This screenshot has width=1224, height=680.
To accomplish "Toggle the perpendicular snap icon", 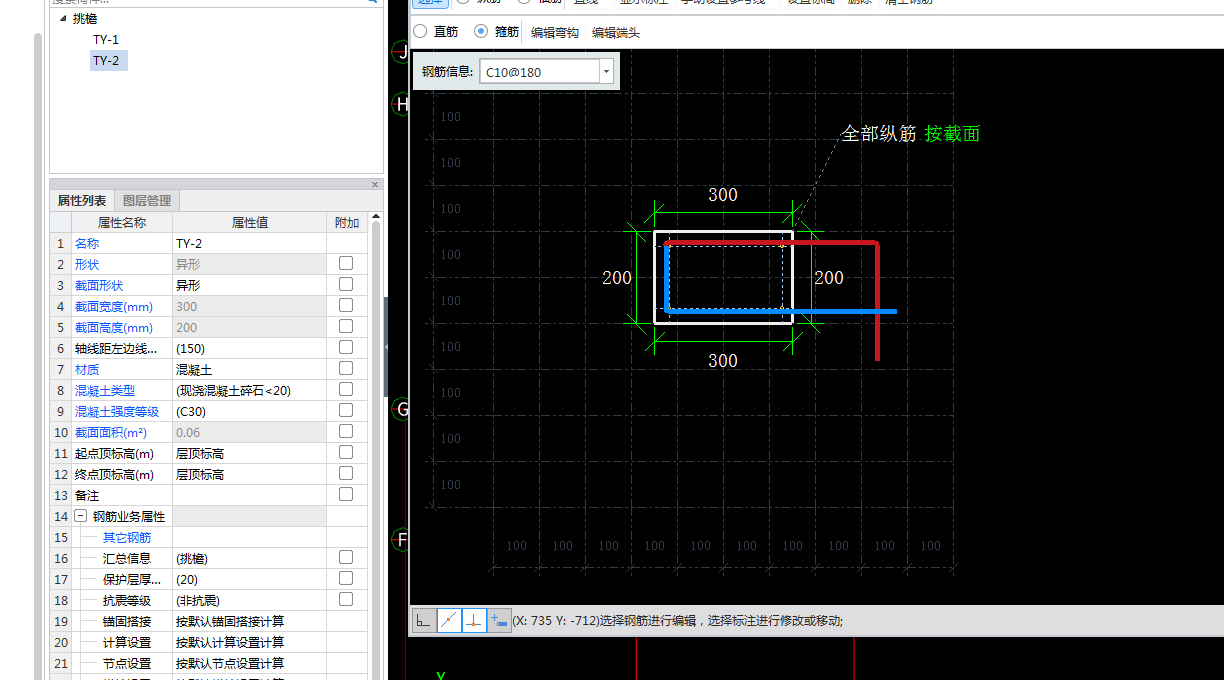I will (x=474, y=621).
